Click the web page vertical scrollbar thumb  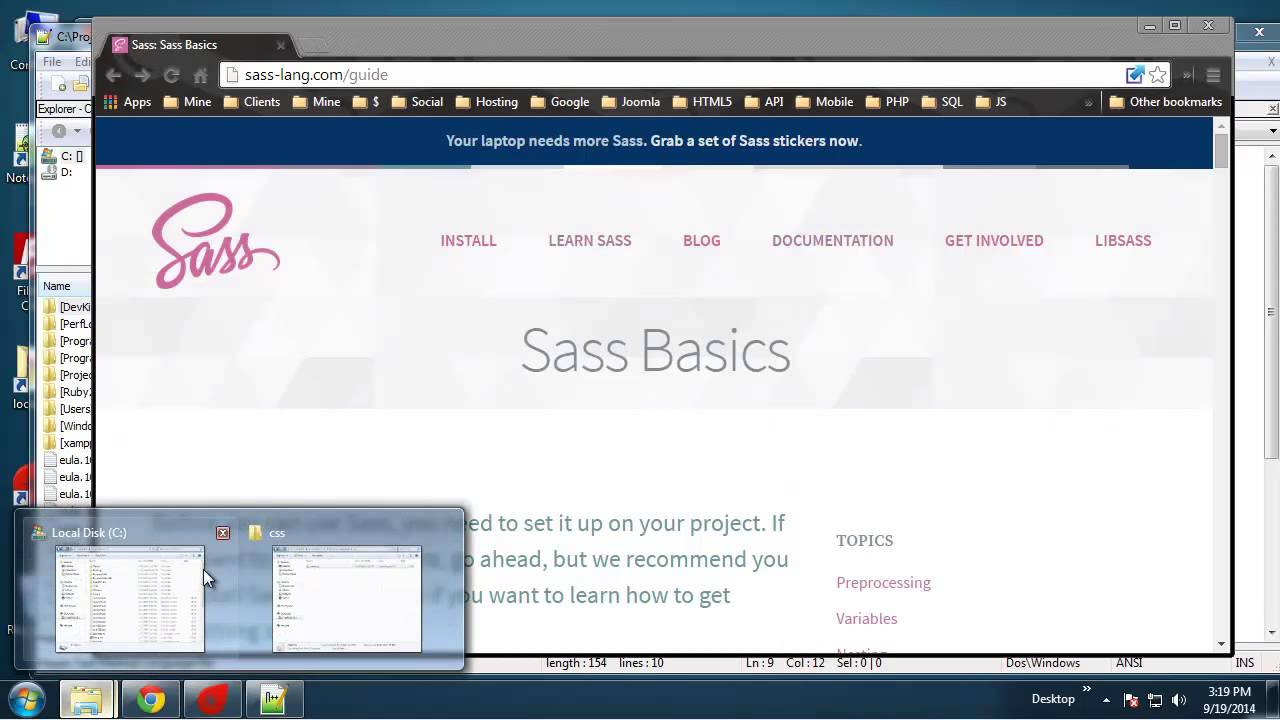pos(1221,150)
